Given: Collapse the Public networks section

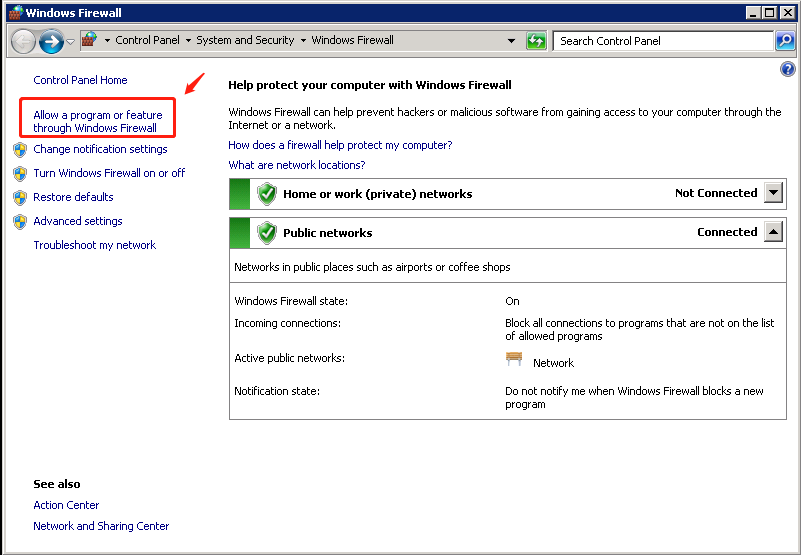Looking at the screenshot, I should [773, 232].
